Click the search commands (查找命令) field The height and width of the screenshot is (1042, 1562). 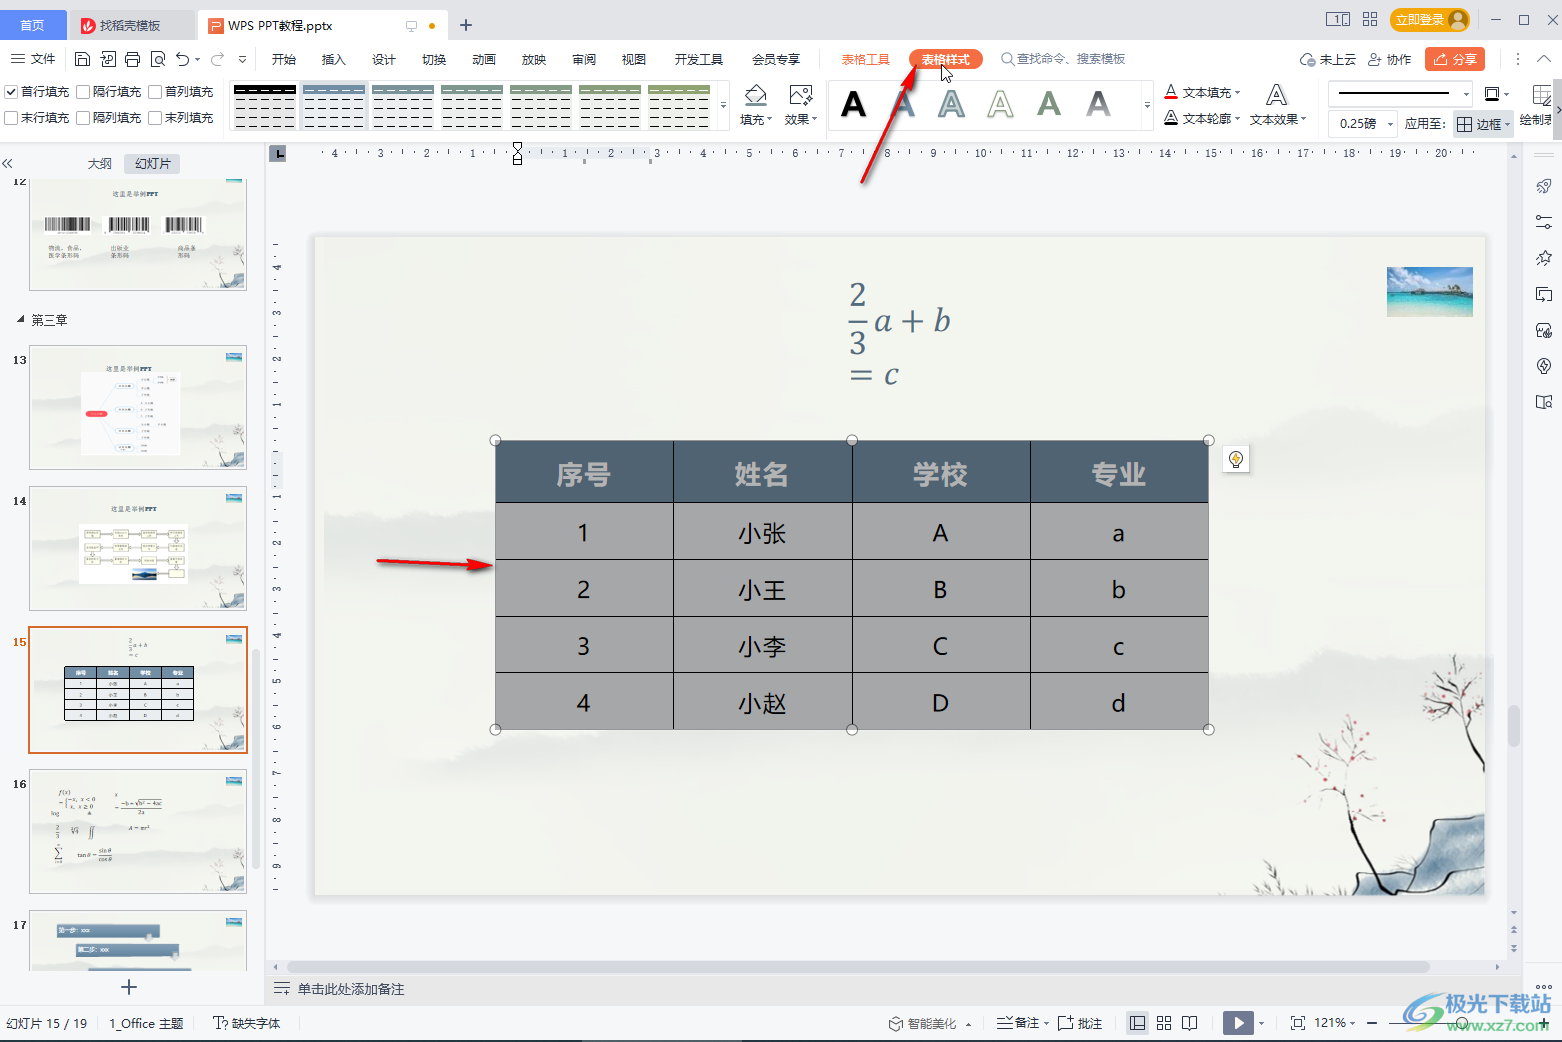pyautogui.click(x=1064, y=59)
